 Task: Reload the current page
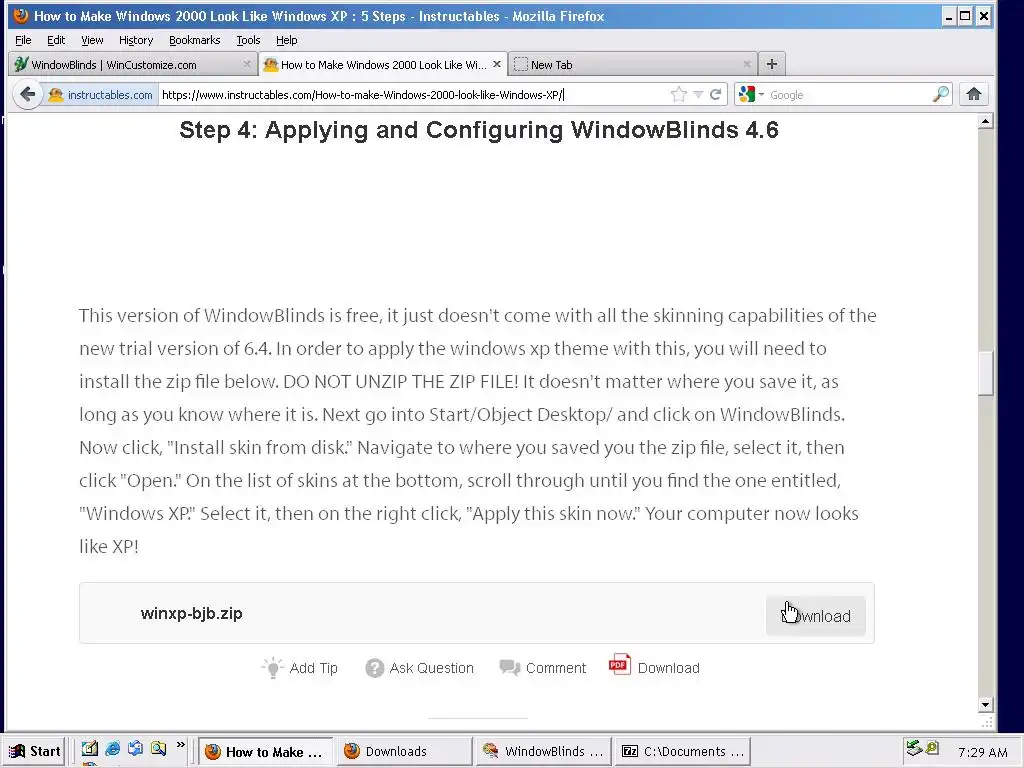(716, 95)
